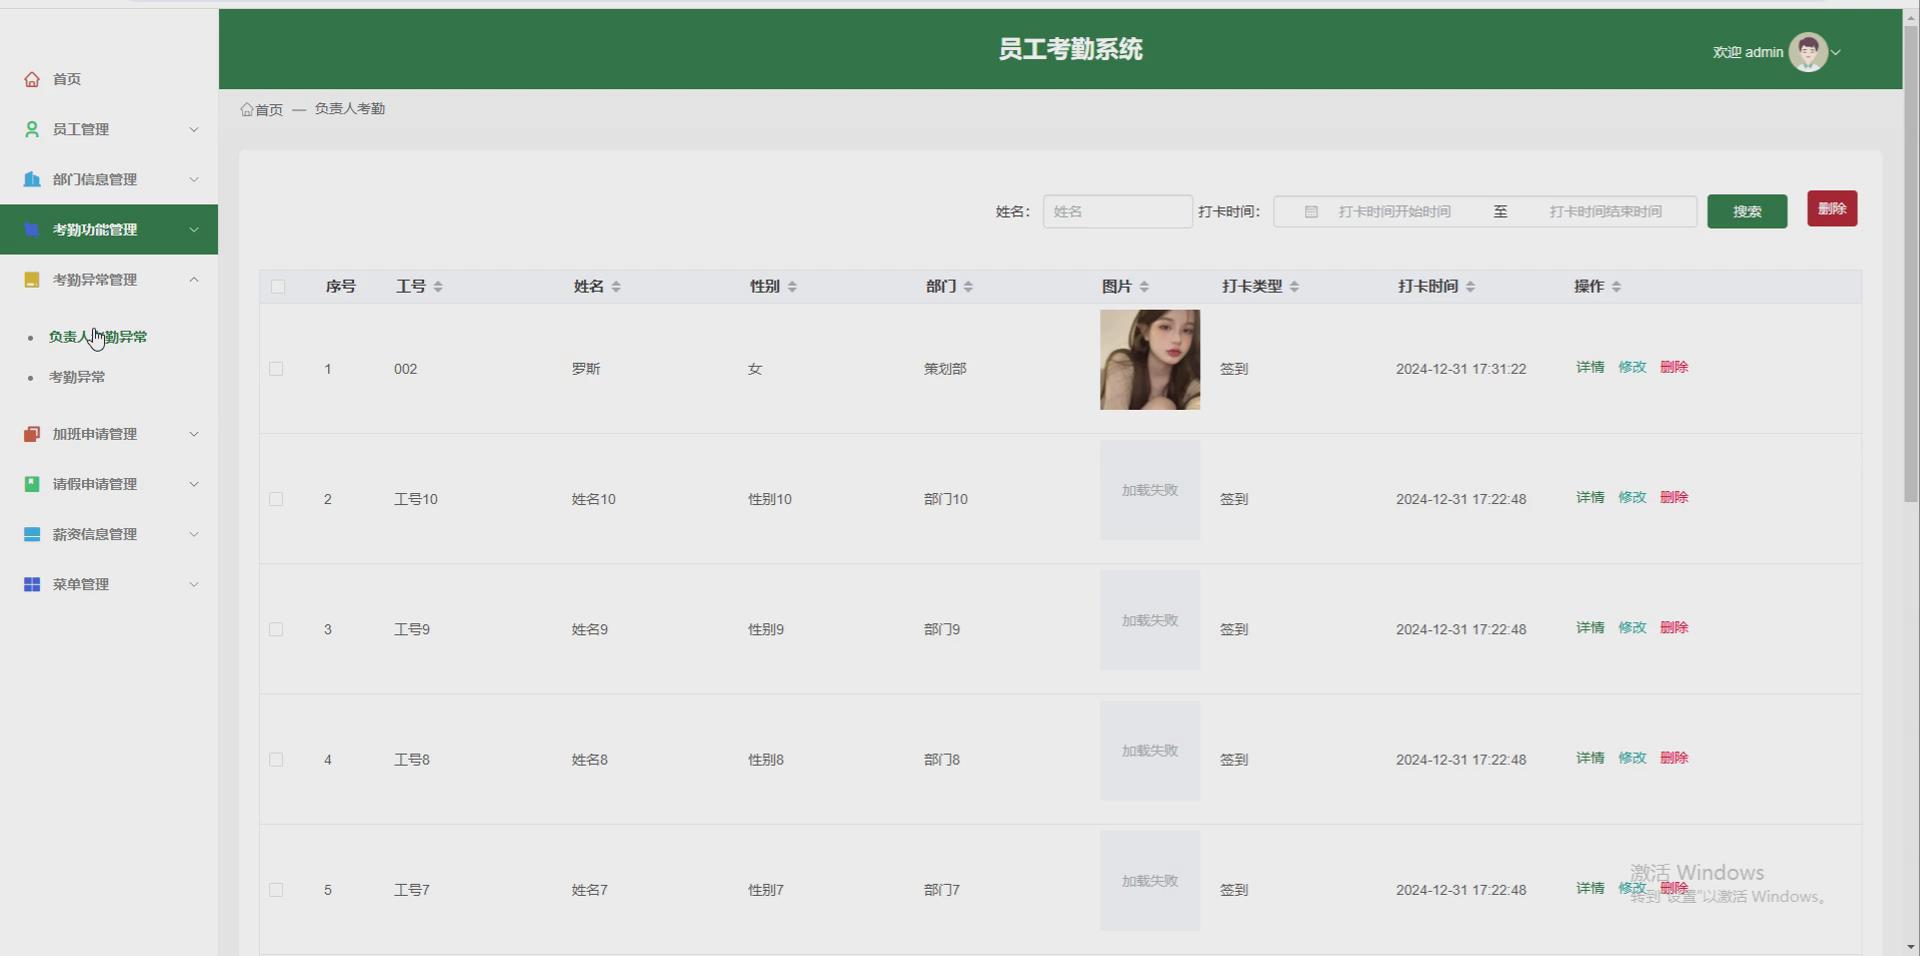Collapse the 考勤异常管理 menu chevron
This screenshot has width=1920, height=956.
tap(194, 279)
